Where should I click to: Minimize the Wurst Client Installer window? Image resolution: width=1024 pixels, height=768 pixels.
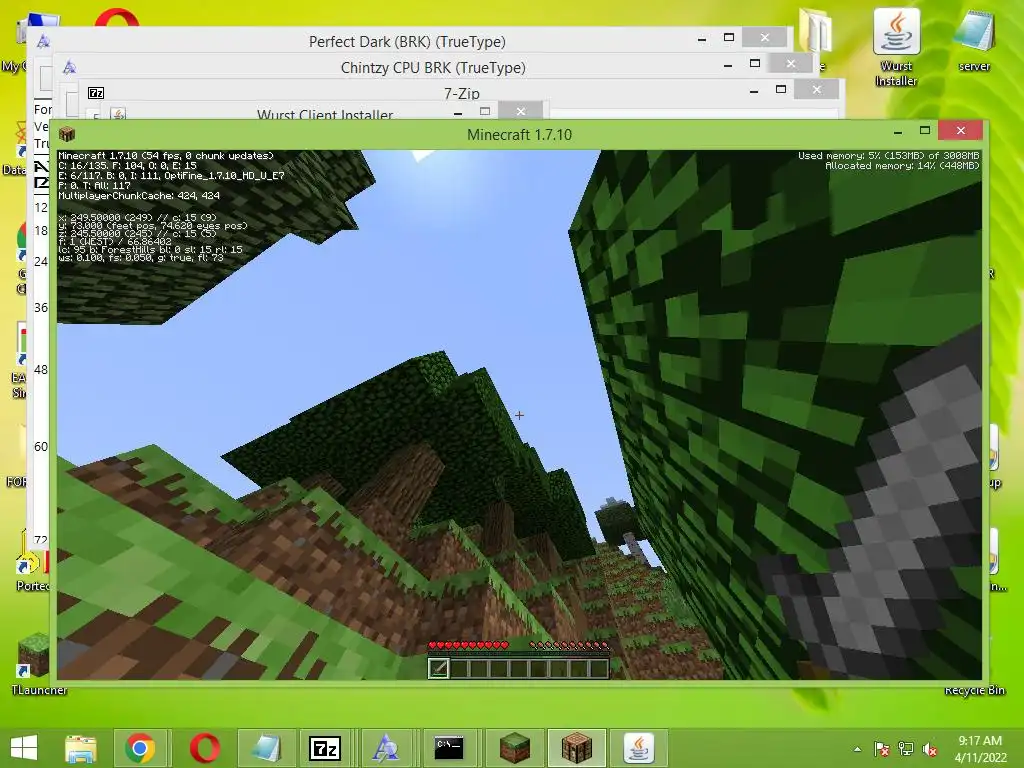[x=458, y=112]
